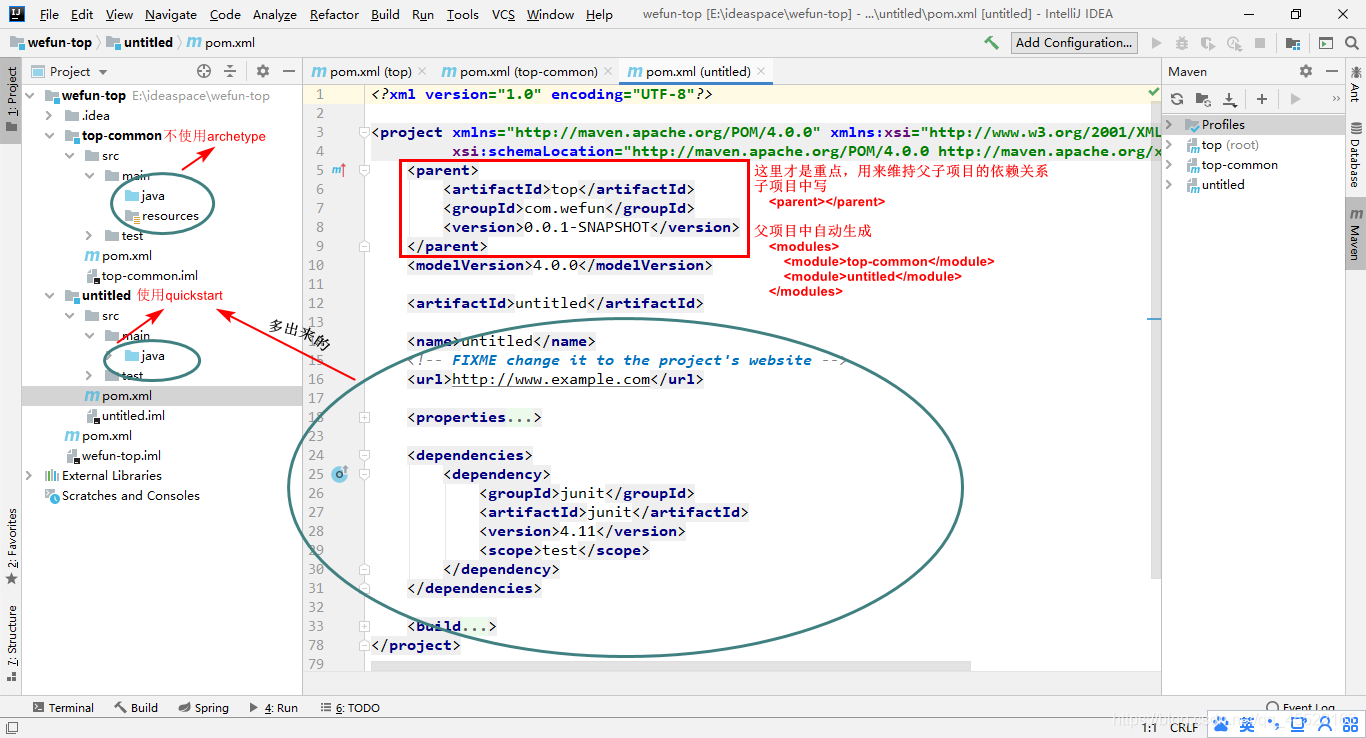Screen dimensions: 1366x738
Task: Click wefun-top in navigation breadcrumb
Action: tap(51, 43)
